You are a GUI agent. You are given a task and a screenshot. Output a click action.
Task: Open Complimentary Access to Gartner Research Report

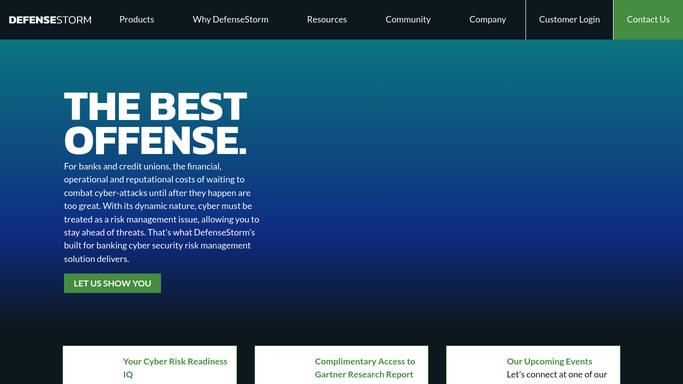(365, 368)
